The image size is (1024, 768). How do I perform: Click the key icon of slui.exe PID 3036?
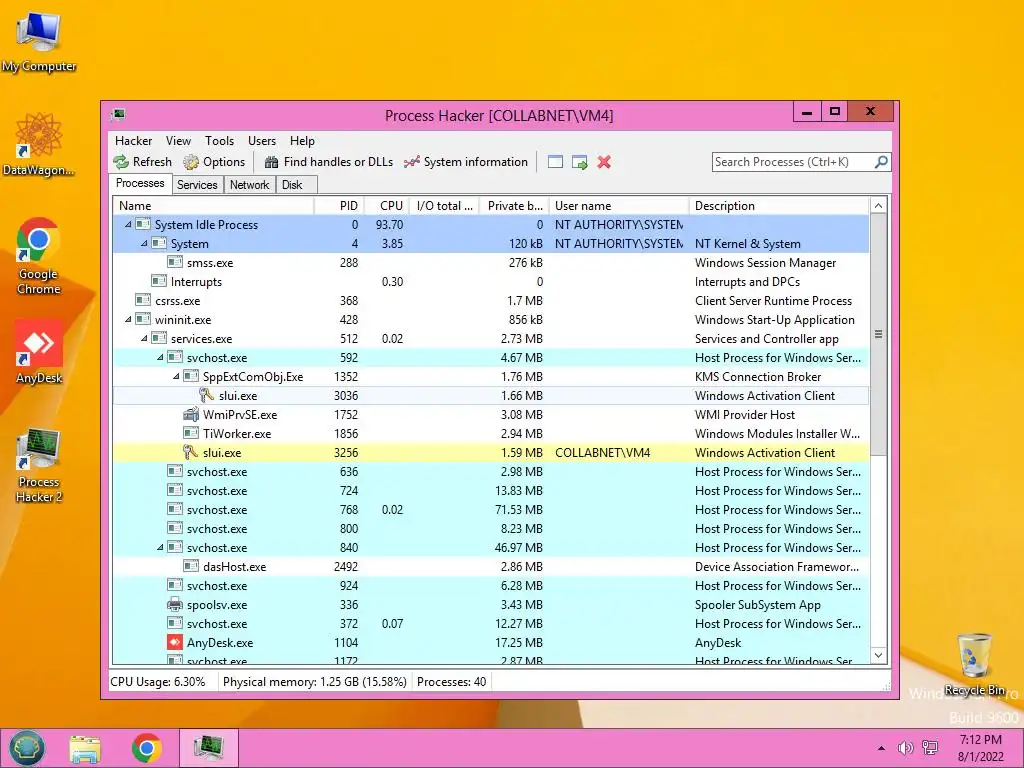(x=206, y=395)
